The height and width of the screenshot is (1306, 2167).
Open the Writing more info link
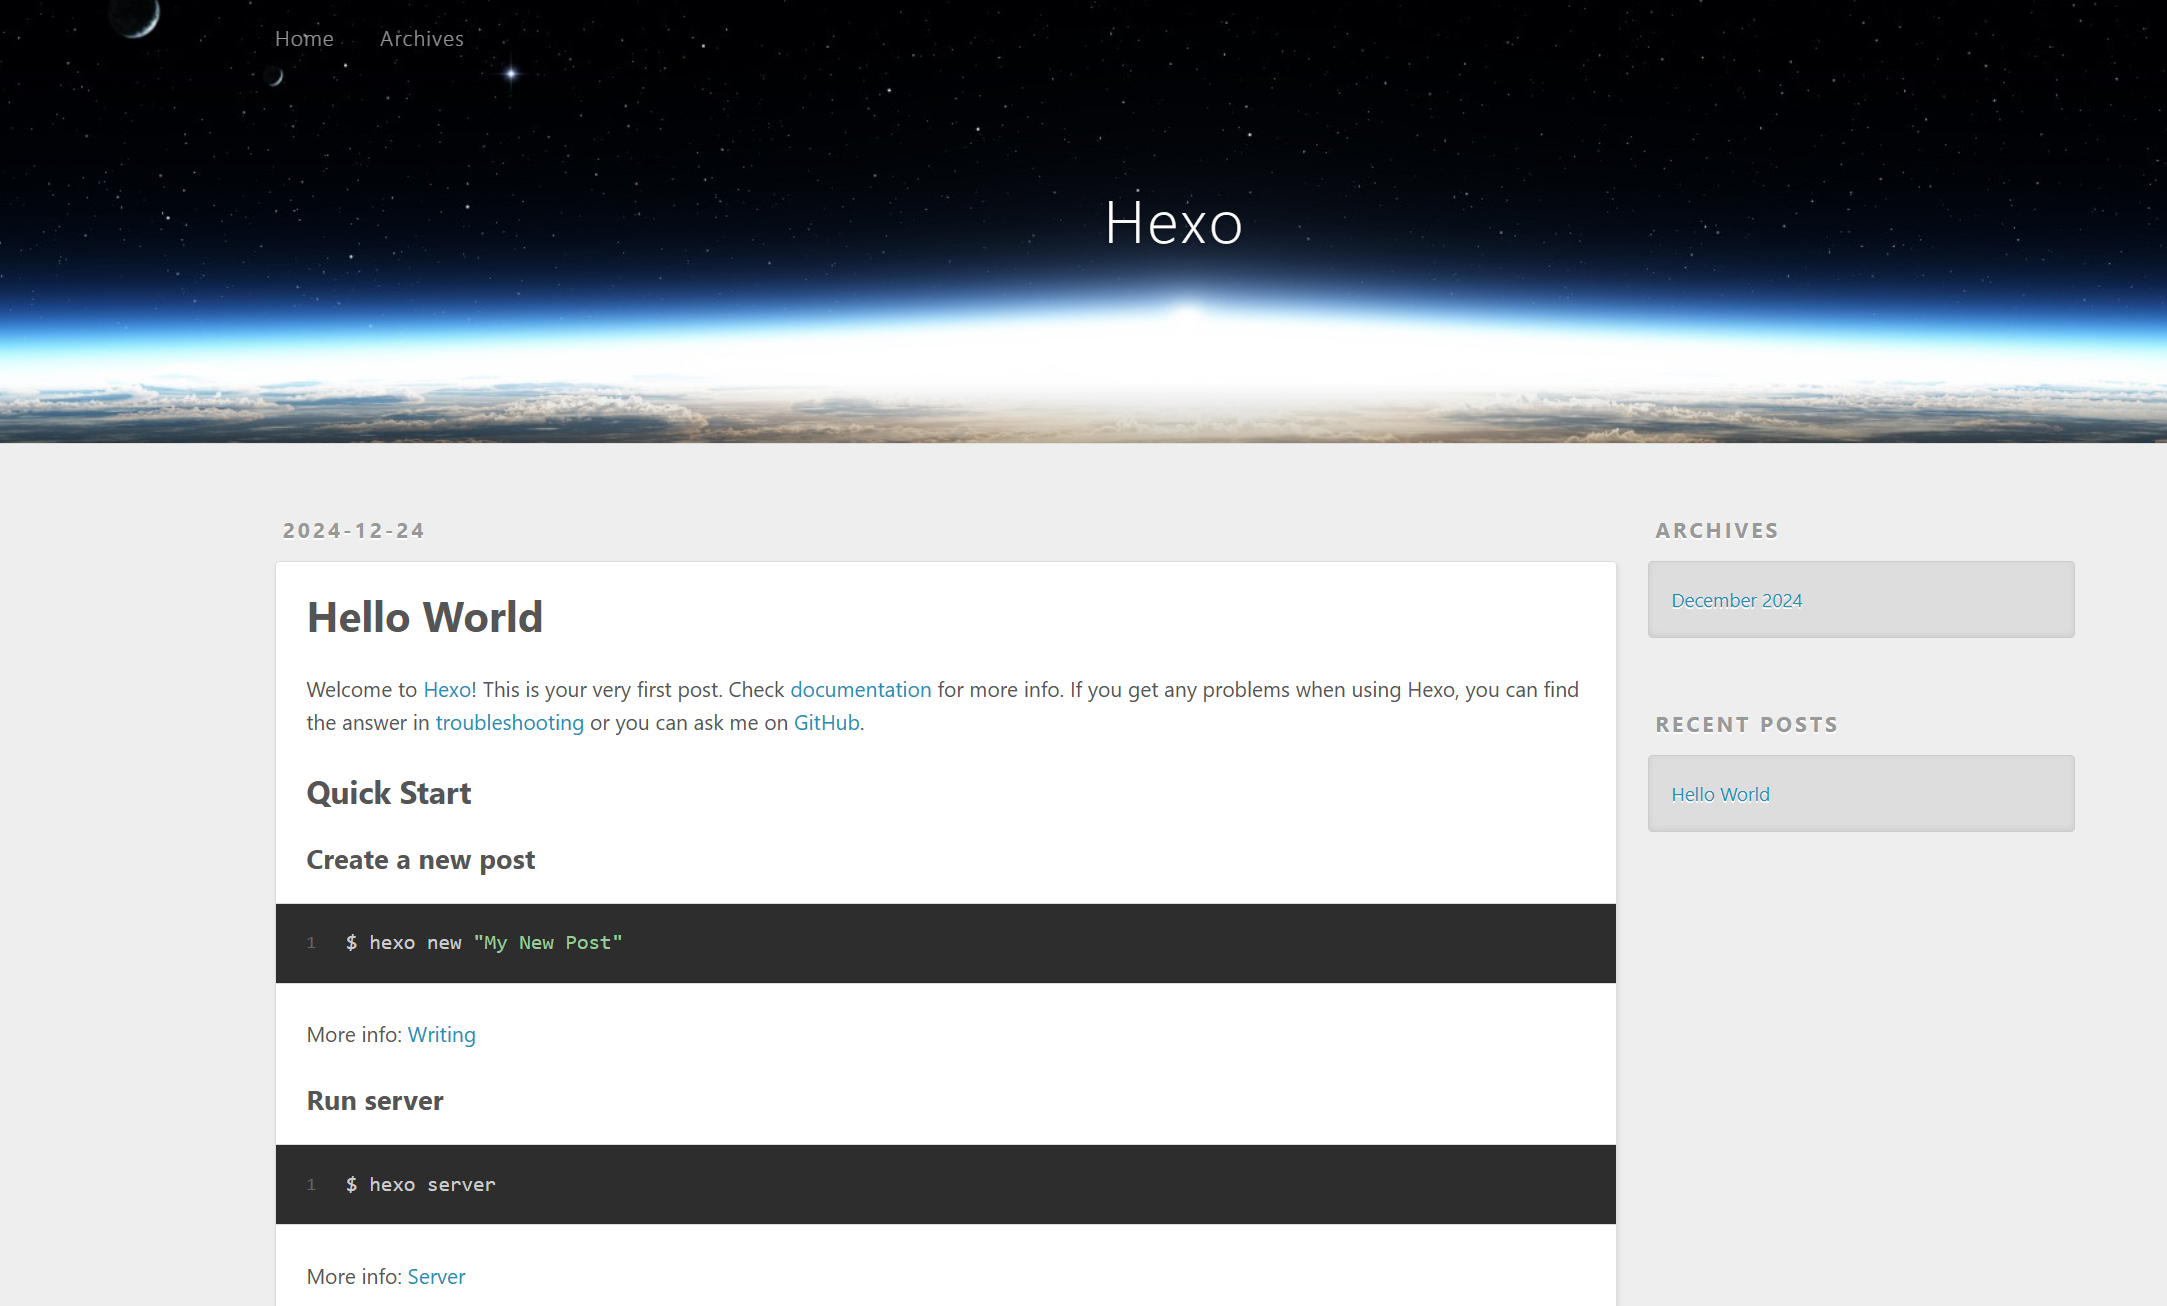pos(441,1034)
